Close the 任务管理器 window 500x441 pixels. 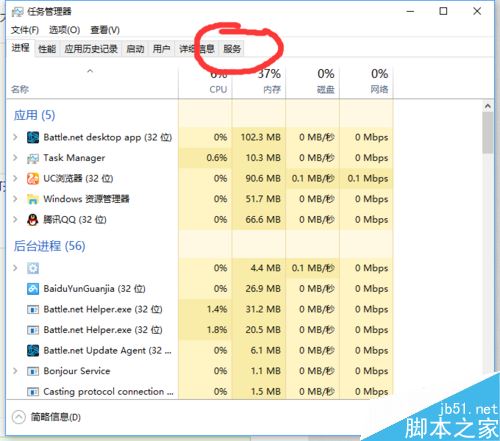[x=477, y=11]
